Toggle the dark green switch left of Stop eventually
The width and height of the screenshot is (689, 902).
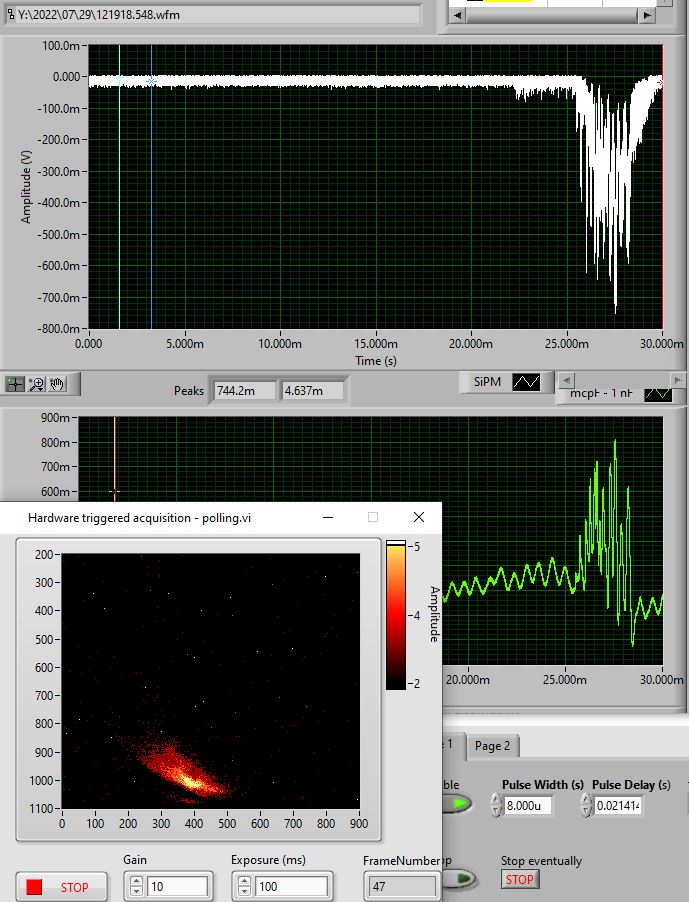coord(460,879)
